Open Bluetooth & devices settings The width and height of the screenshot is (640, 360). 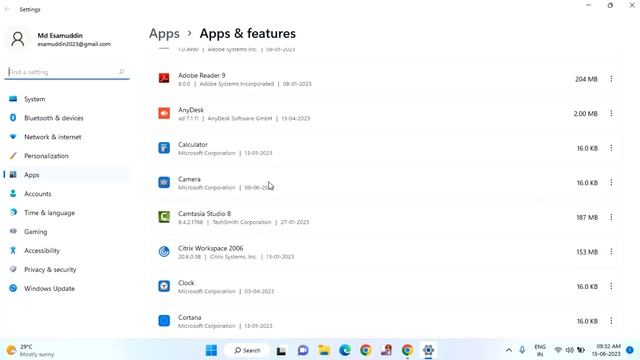[x=67, y=118]
